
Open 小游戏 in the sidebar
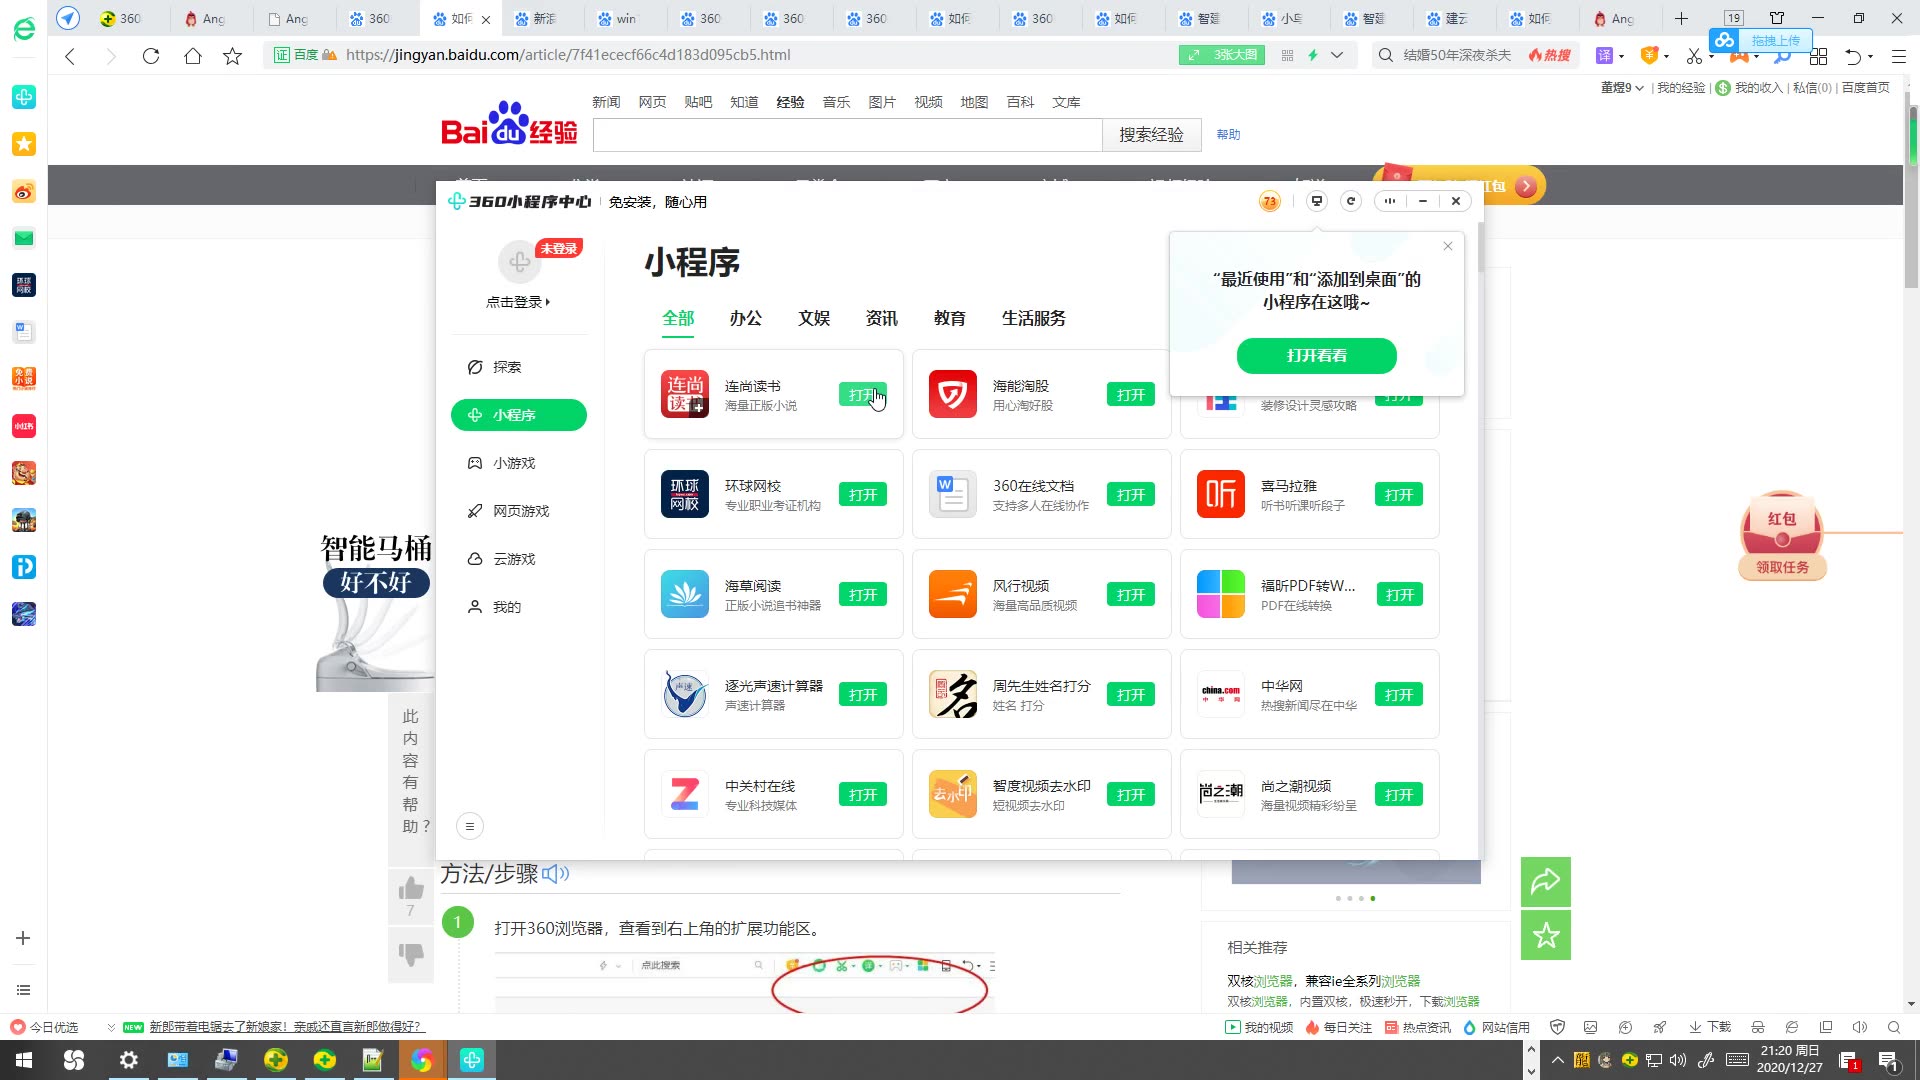pyautogui.click(x=519, y=463)
